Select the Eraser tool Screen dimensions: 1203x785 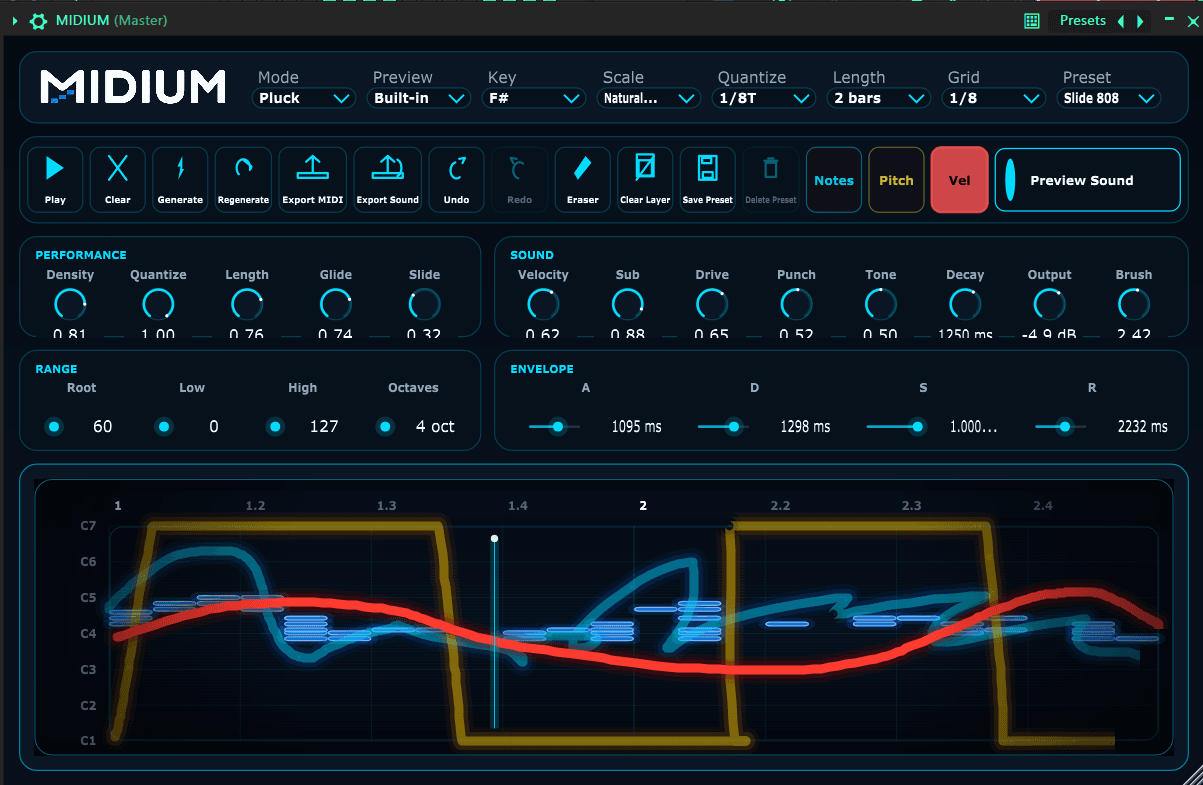583,180
